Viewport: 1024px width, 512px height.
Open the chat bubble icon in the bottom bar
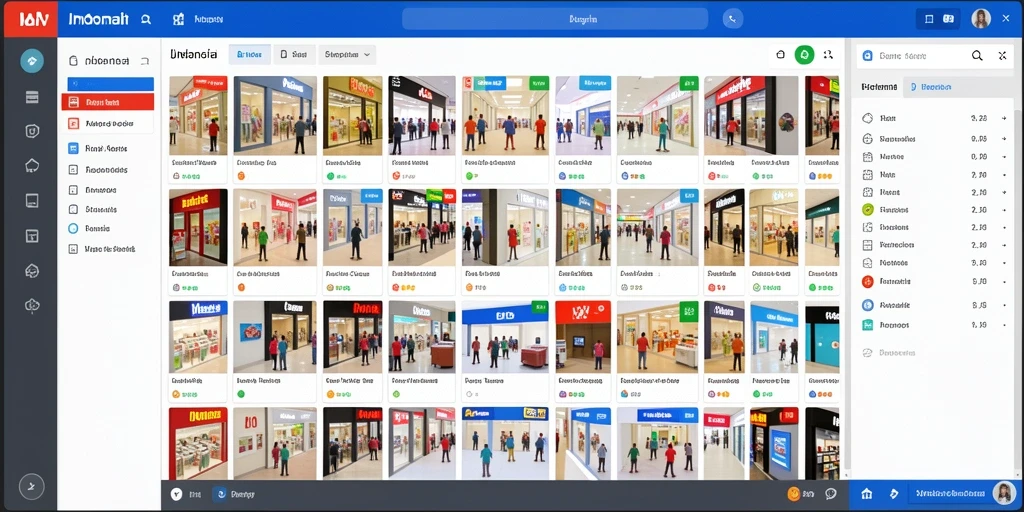(831, 494)
